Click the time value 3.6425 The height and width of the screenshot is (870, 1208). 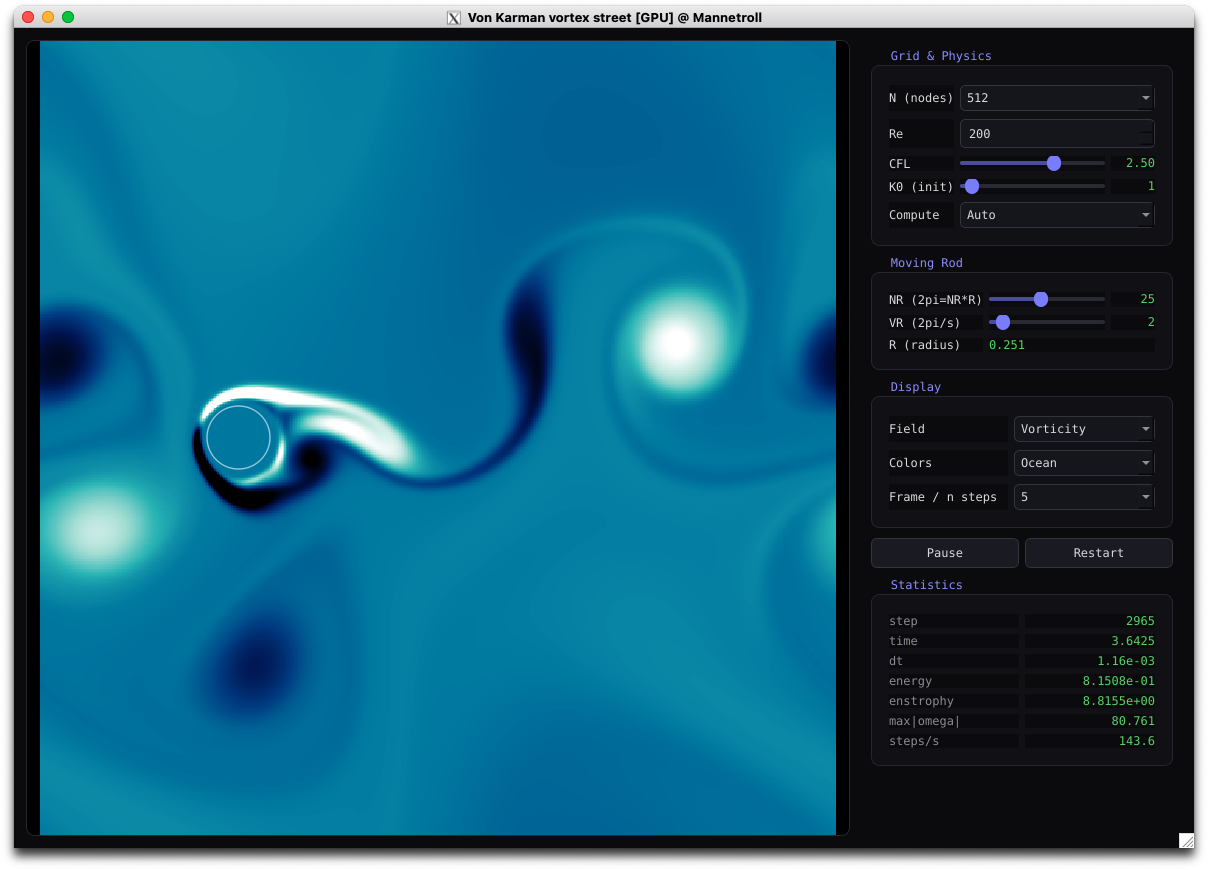pyautogui.click(x=1133, y=641)
